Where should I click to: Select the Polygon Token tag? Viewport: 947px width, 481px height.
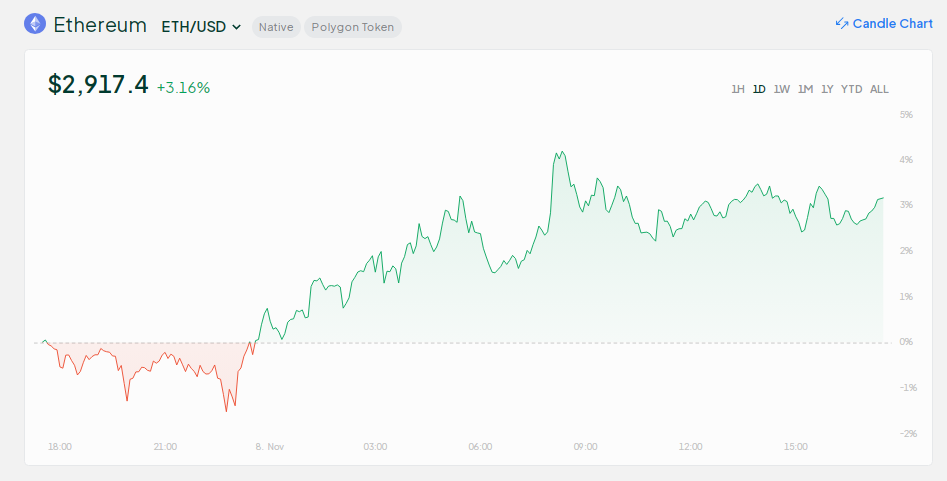(x=352, y=27)
